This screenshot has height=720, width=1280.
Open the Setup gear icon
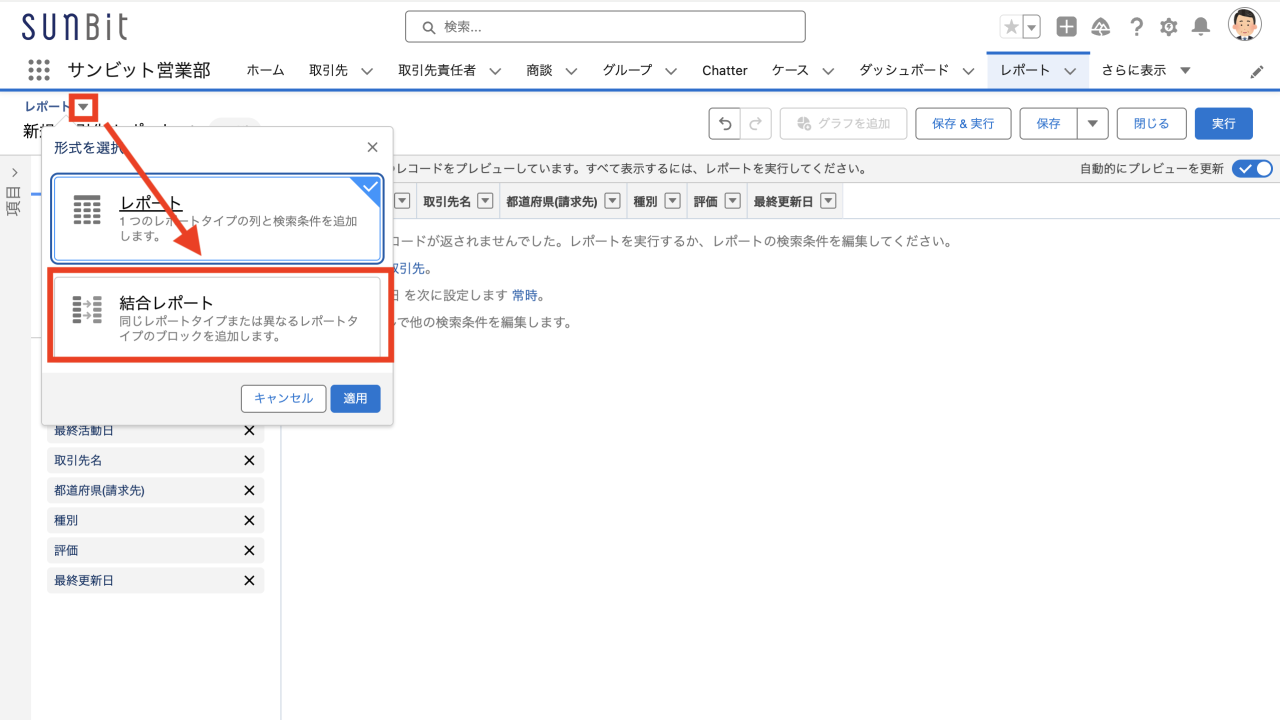click(x=1168, y=27)
